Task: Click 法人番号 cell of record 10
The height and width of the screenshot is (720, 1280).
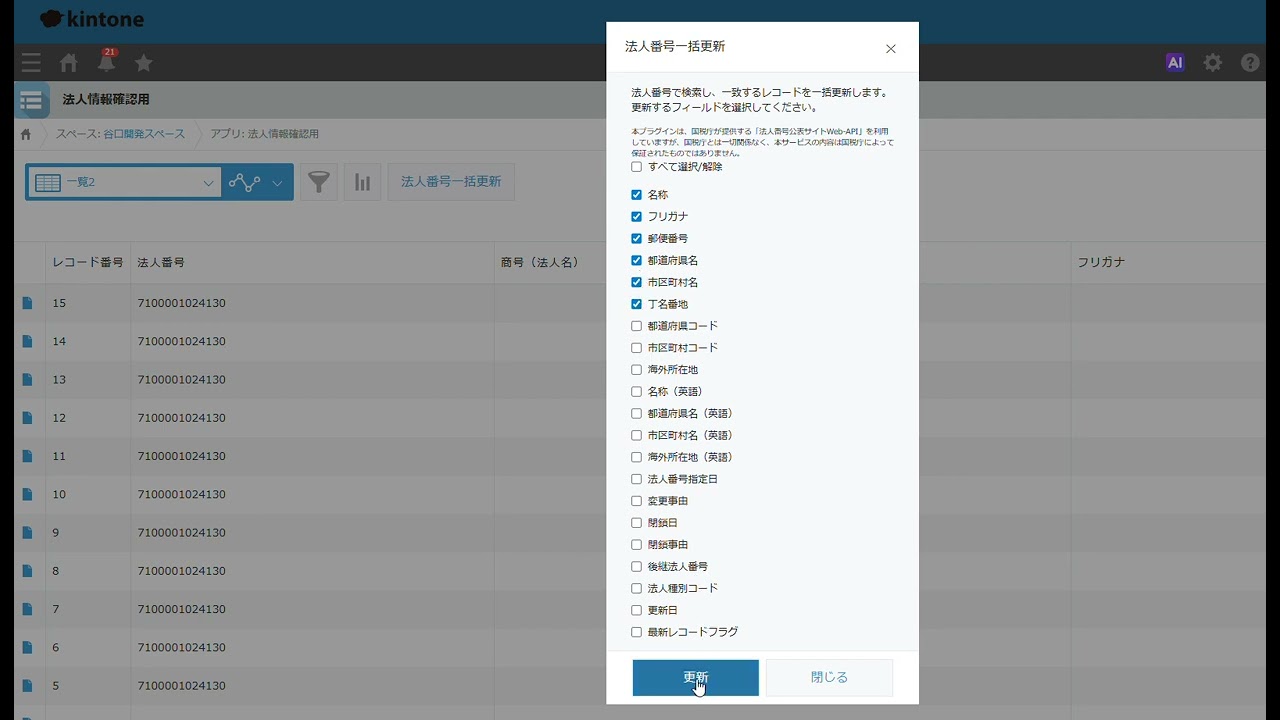Action: click(x=312, y=494)
